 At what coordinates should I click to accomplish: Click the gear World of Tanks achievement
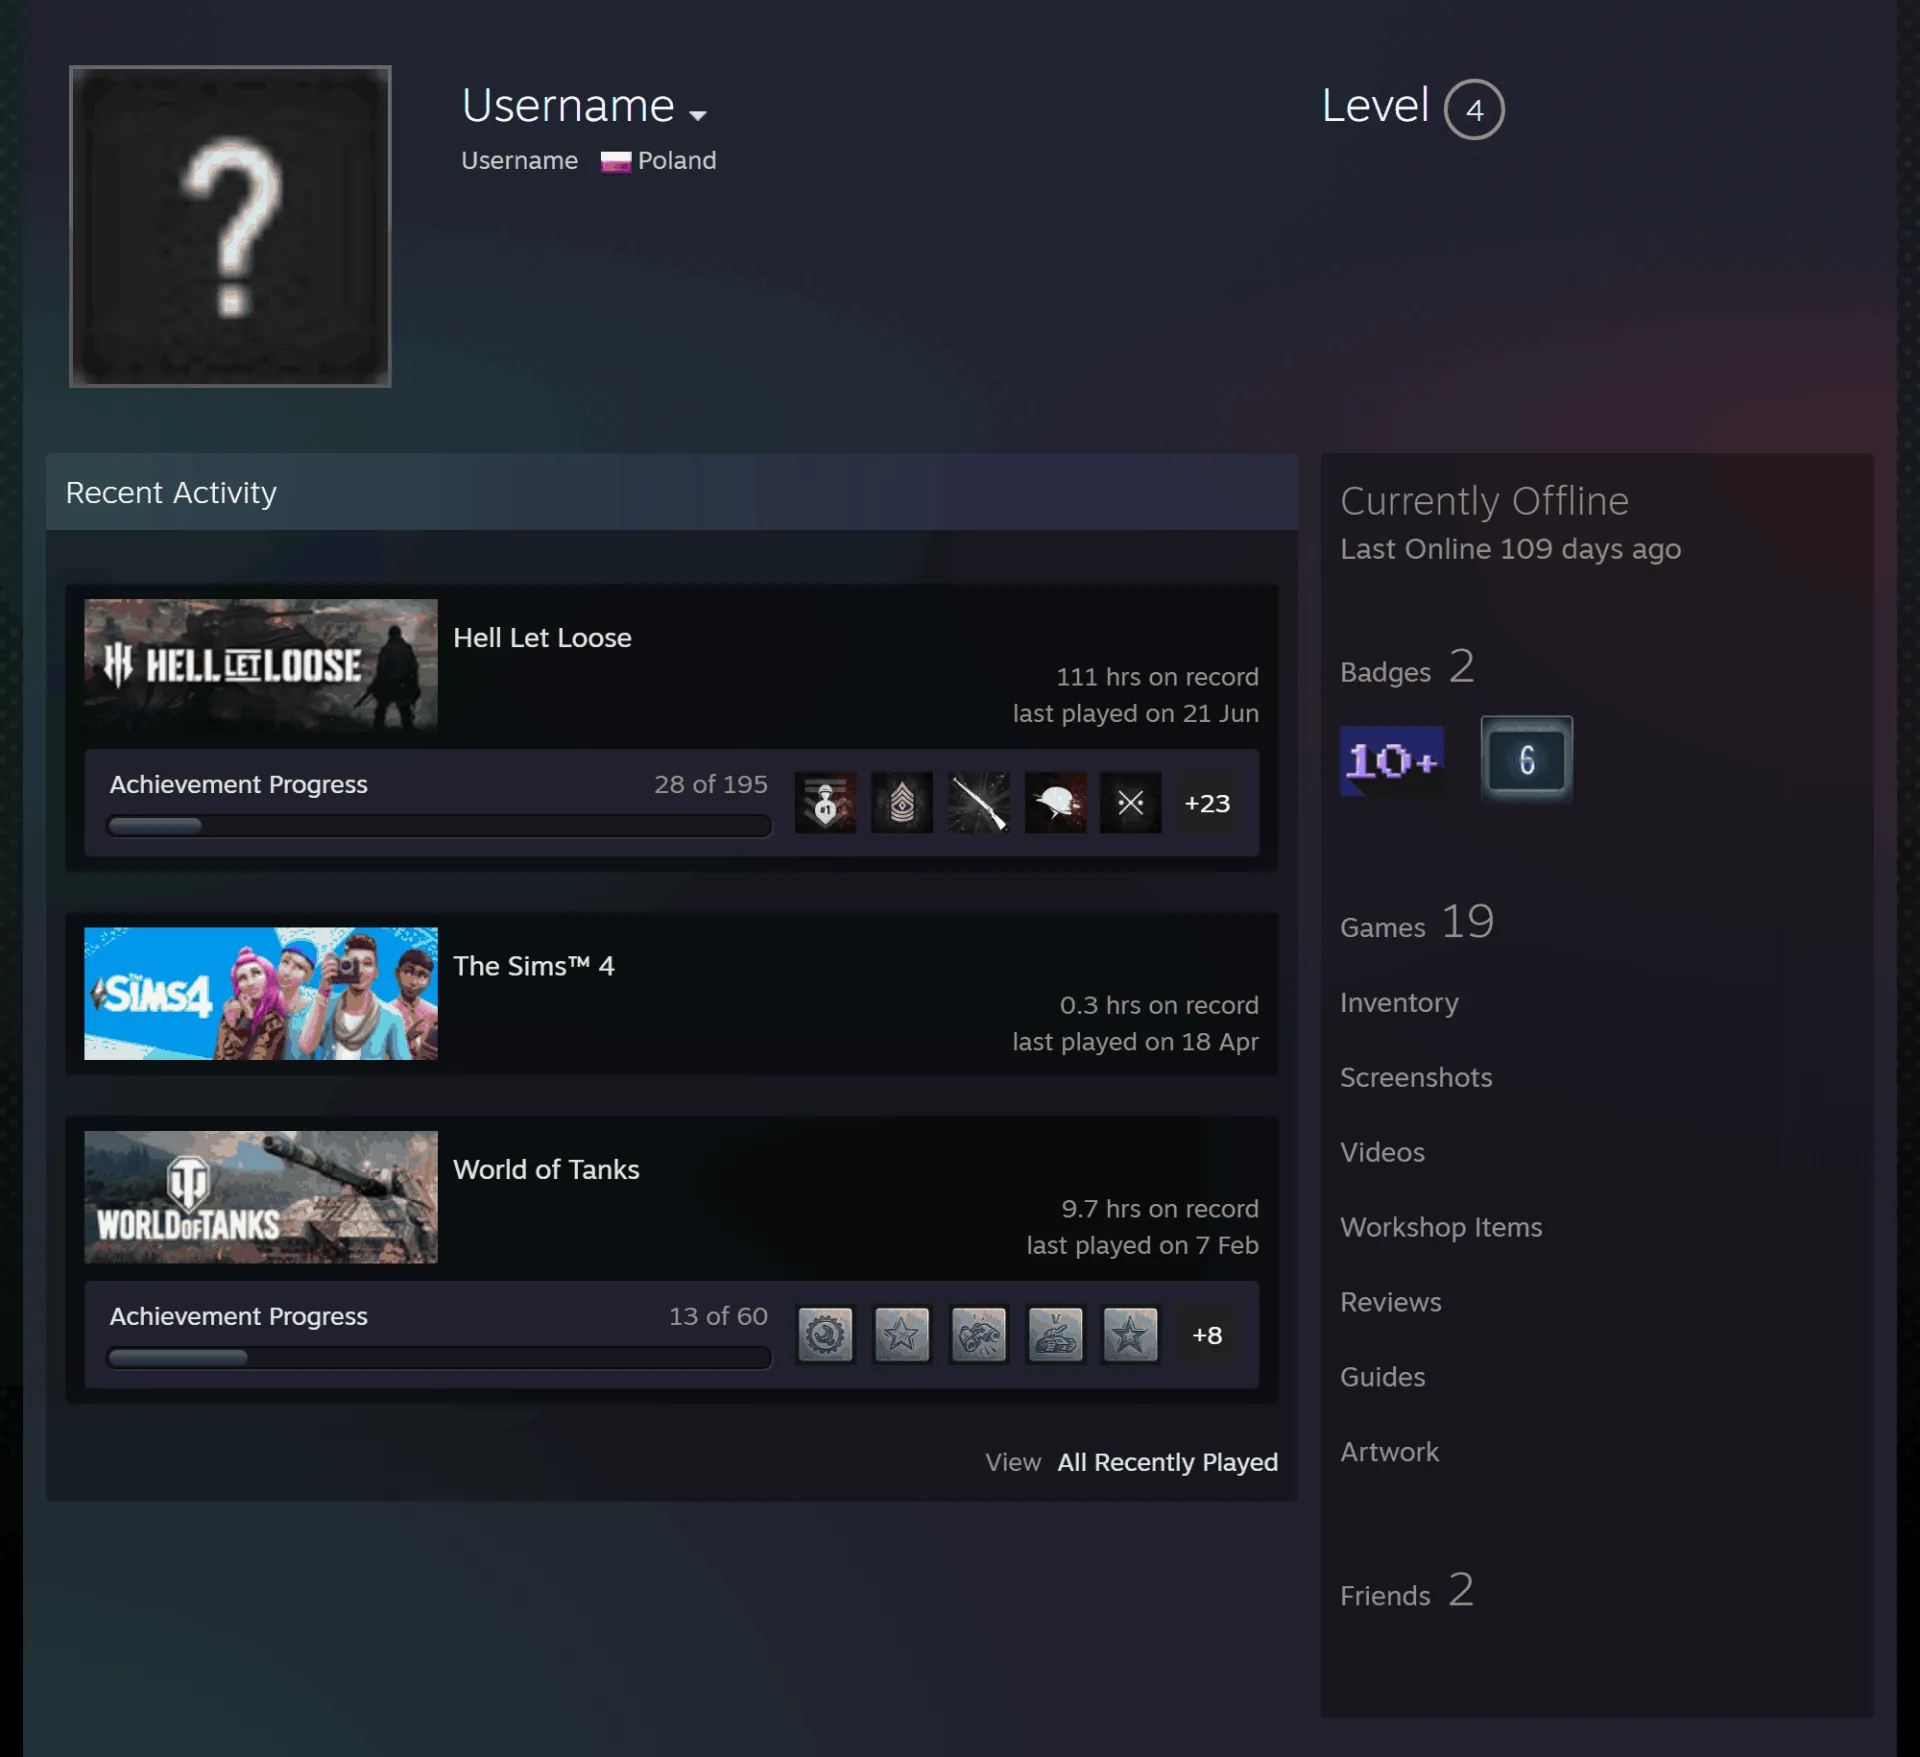point(825,1334)
